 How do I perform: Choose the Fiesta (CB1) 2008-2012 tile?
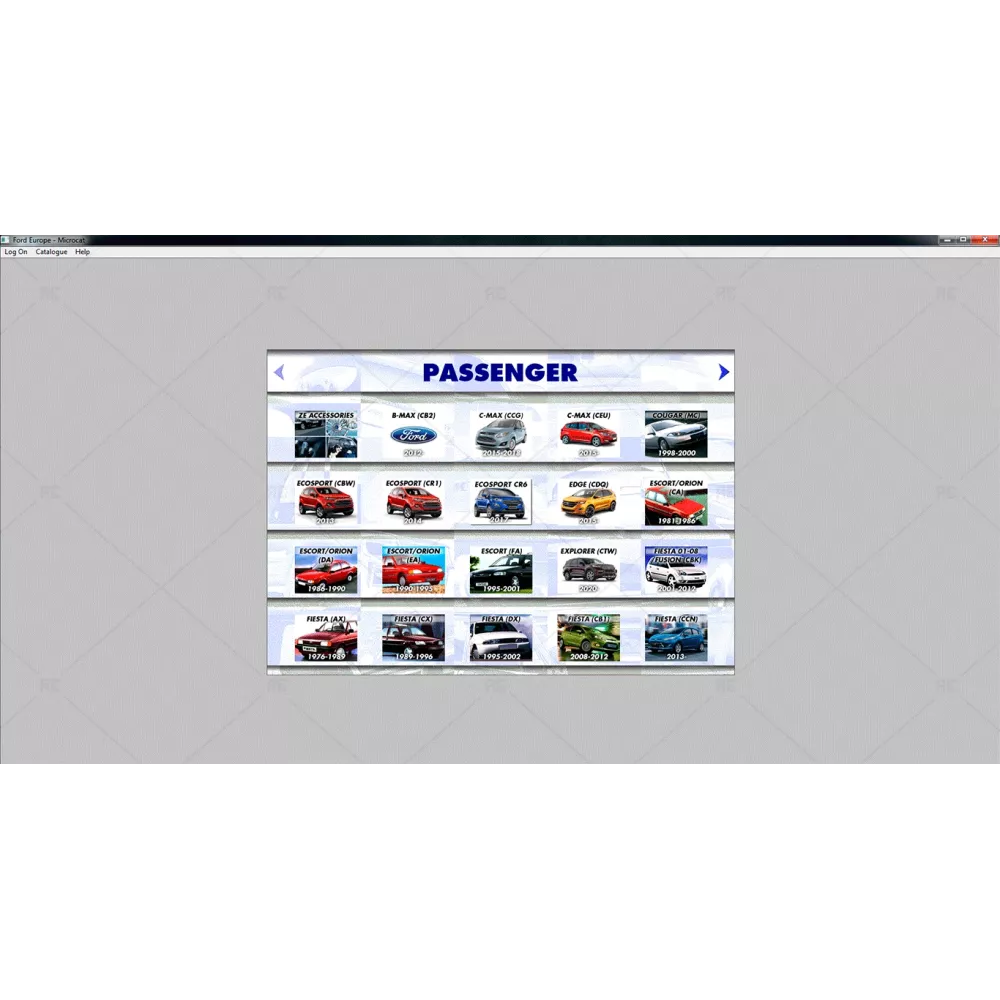(589, 638)
